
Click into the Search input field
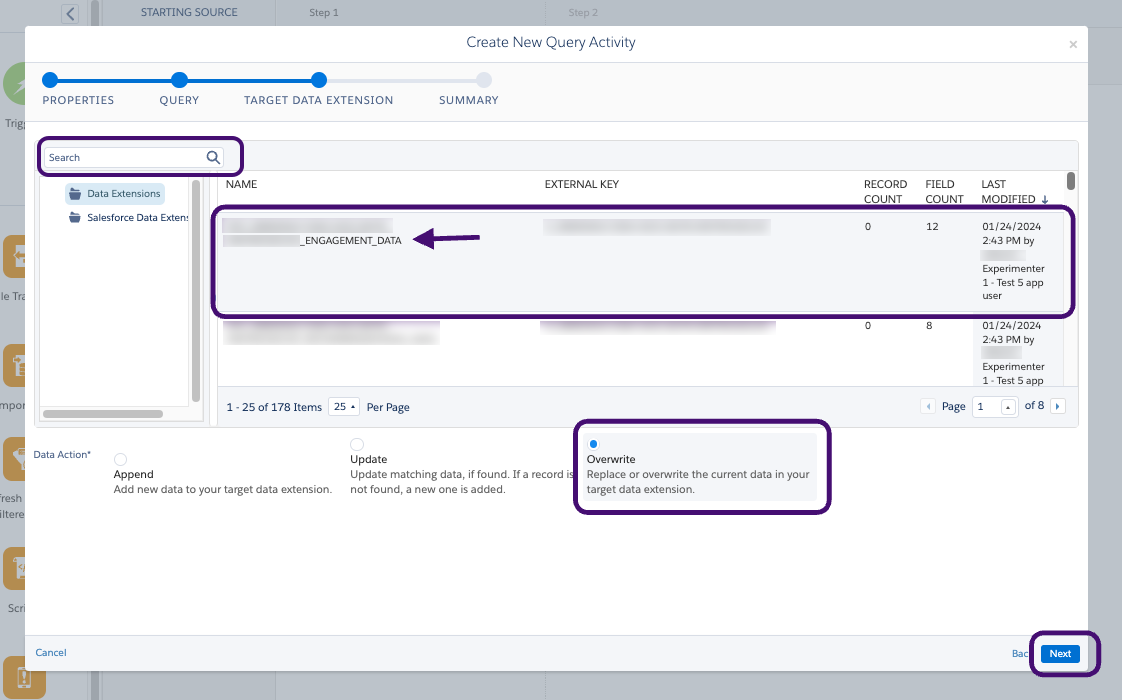tap(122, 157)
